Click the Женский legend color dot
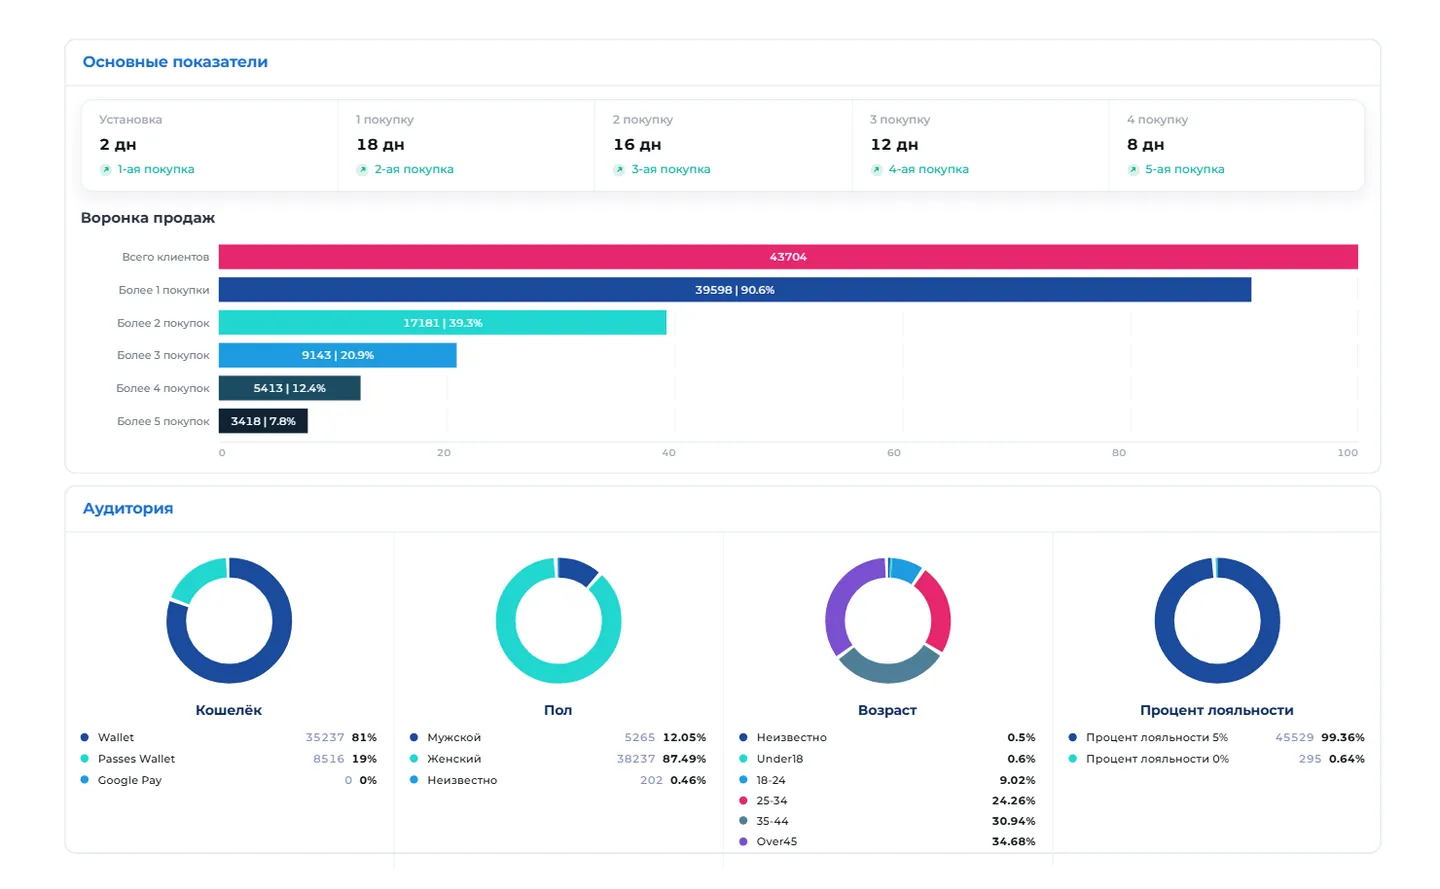1440x889 pixels. click(414, 759)
